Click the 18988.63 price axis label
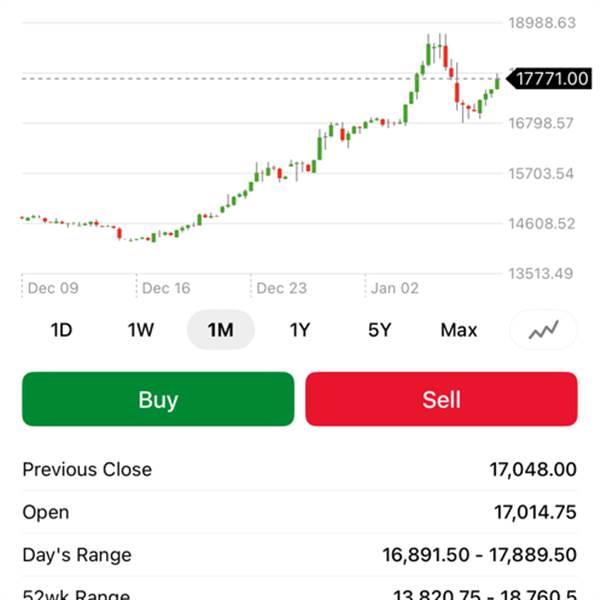 pos(543,22)
